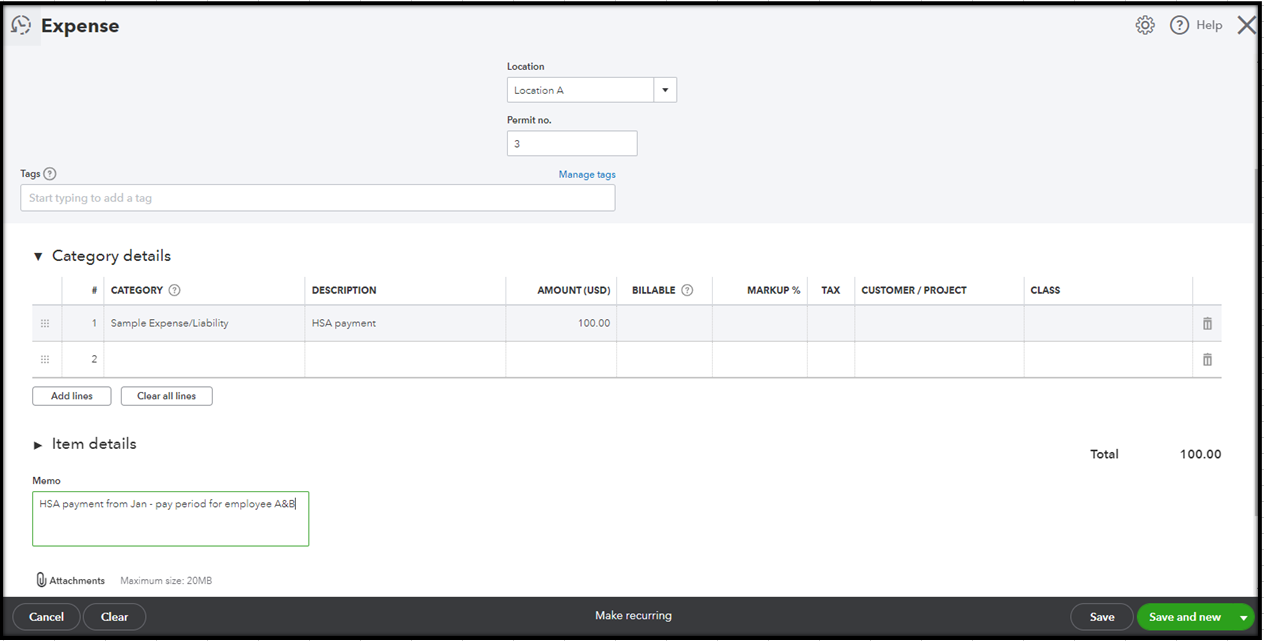1264x641 pixels.
Task: Delete expense line 1 with trash icon
Action: point(1207,323)
